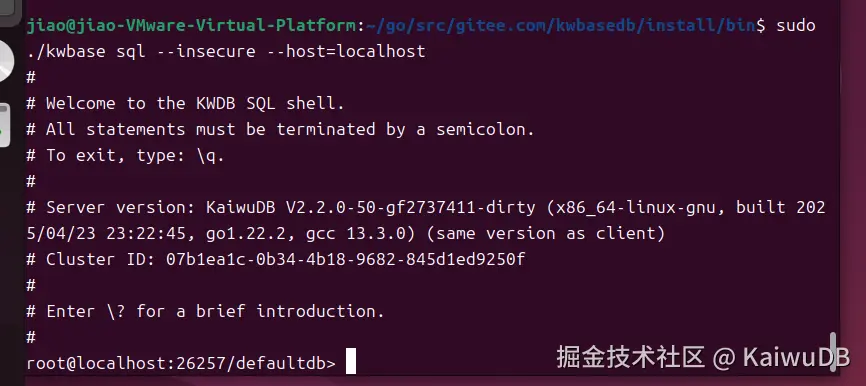
Task: Open the dock icon below the disc
Action: click(4, 125)
